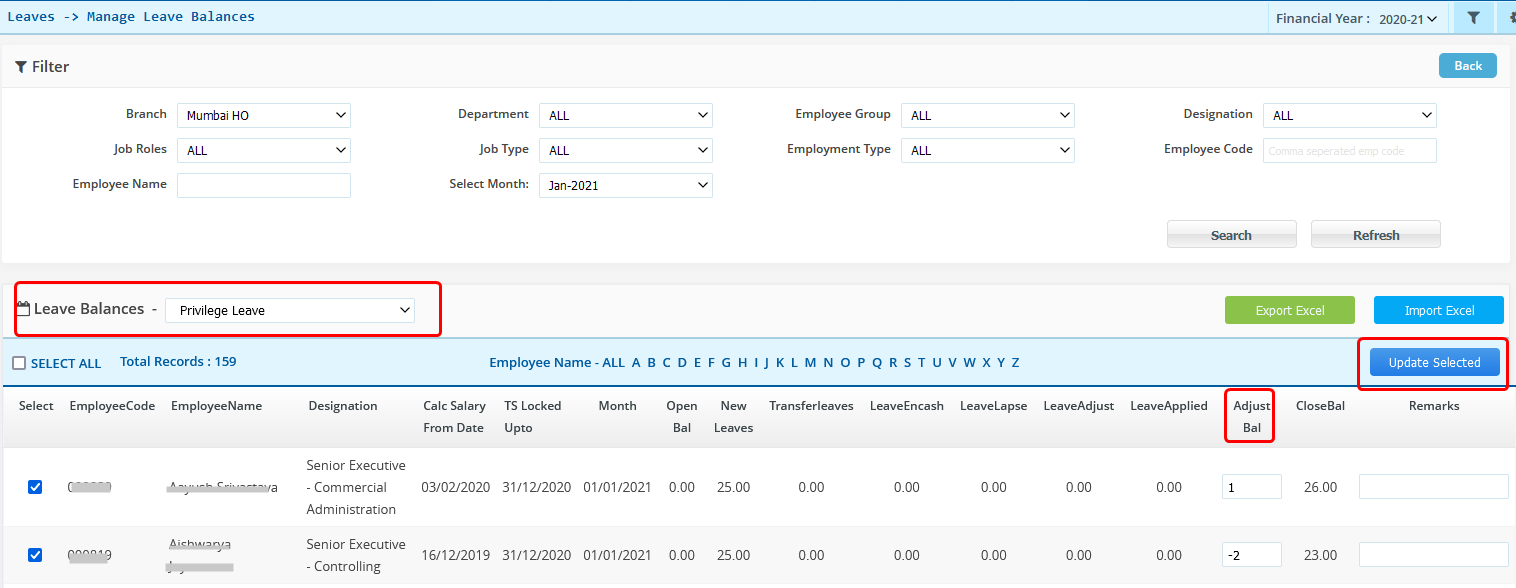Viewport: 1516px width, 588px height.
Task: Expand the Department dropdown
Action: tap(626, 115)
